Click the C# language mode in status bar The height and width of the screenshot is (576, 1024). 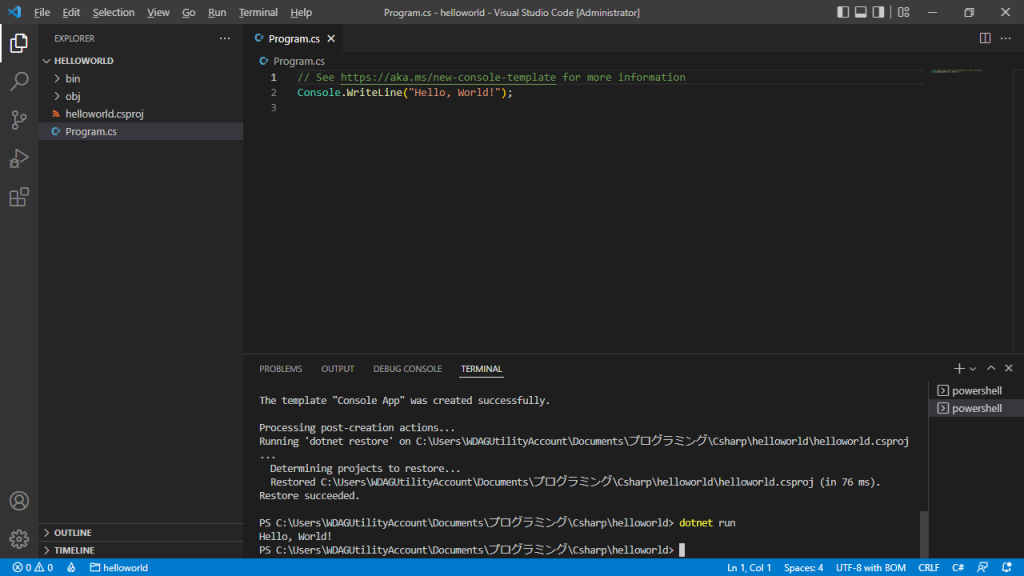click(x=956, y=567)
